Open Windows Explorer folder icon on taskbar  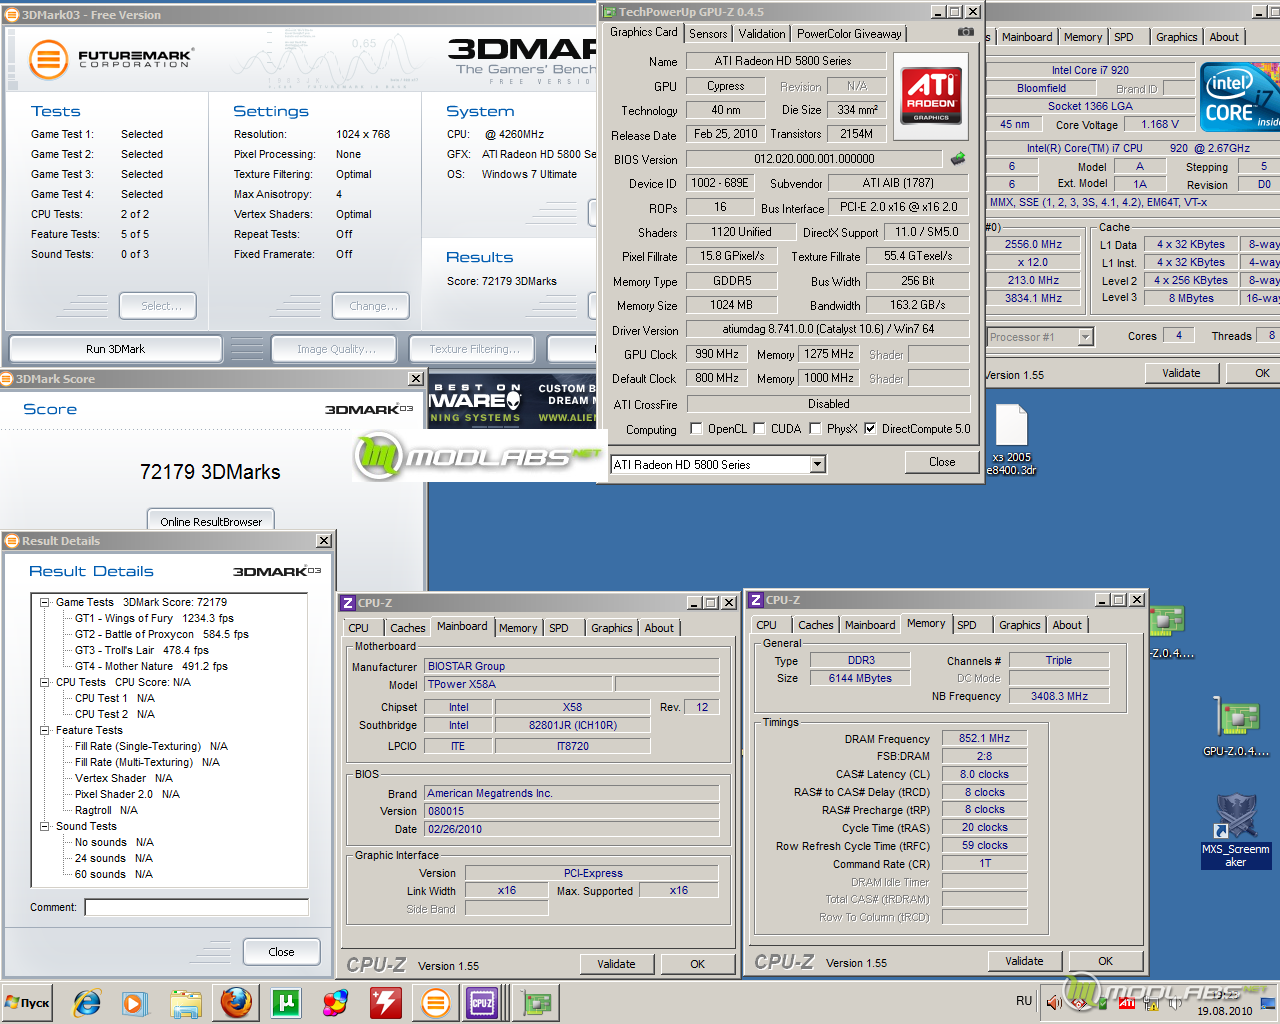(186, 1002)
